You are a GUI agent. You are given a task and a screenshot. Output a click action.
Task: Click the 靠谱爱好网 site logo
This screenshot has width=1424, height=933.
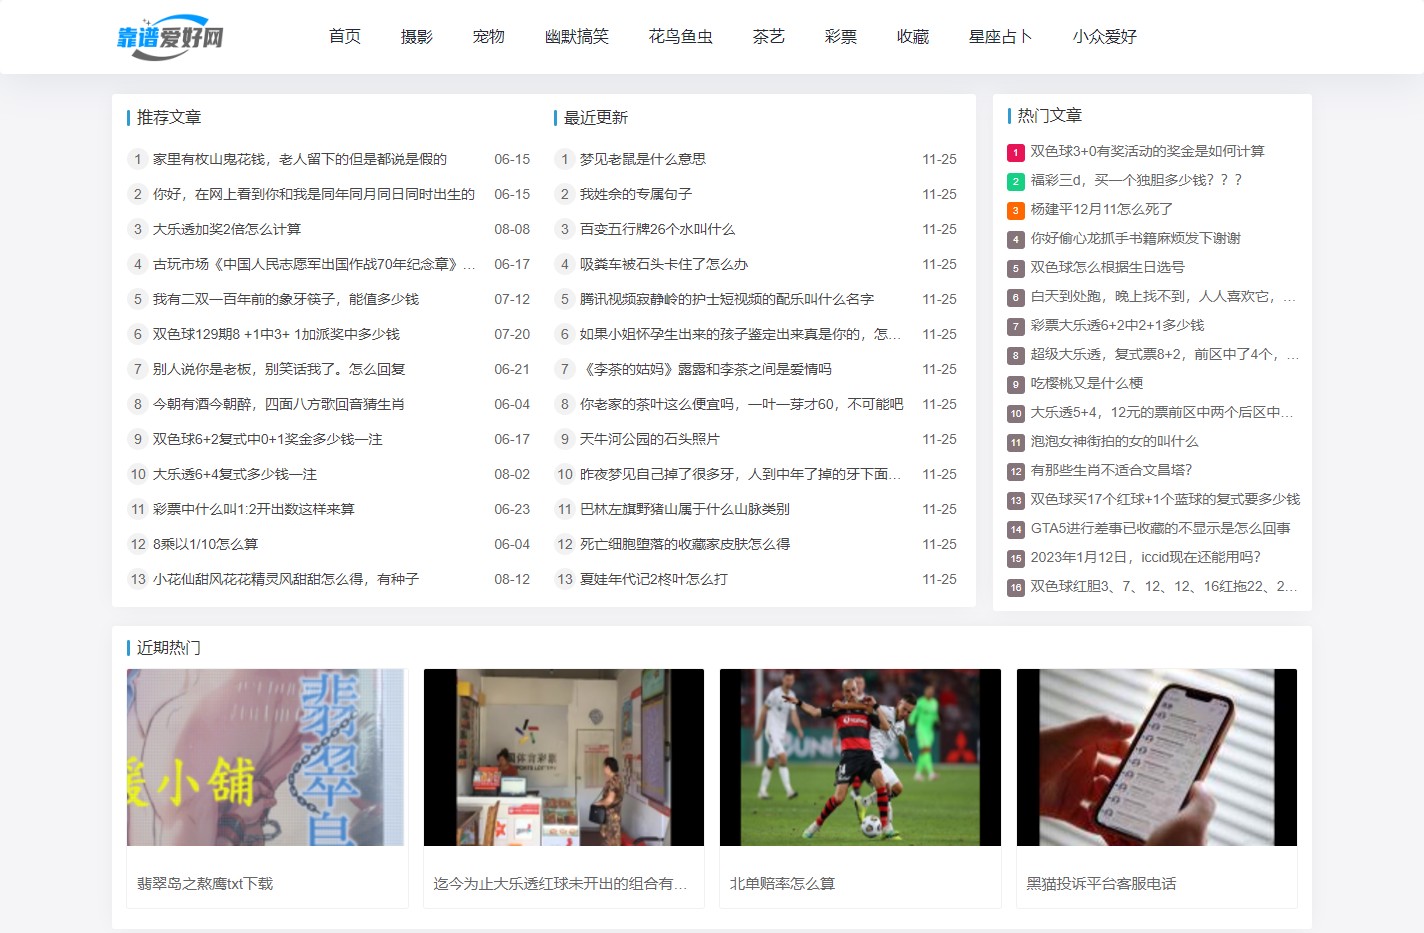170,37
